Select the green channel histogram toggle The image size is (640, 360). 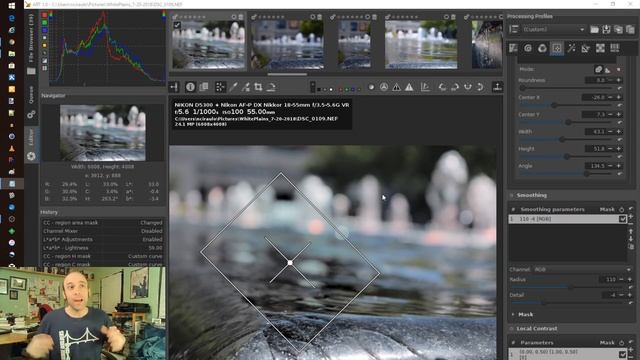44,22
